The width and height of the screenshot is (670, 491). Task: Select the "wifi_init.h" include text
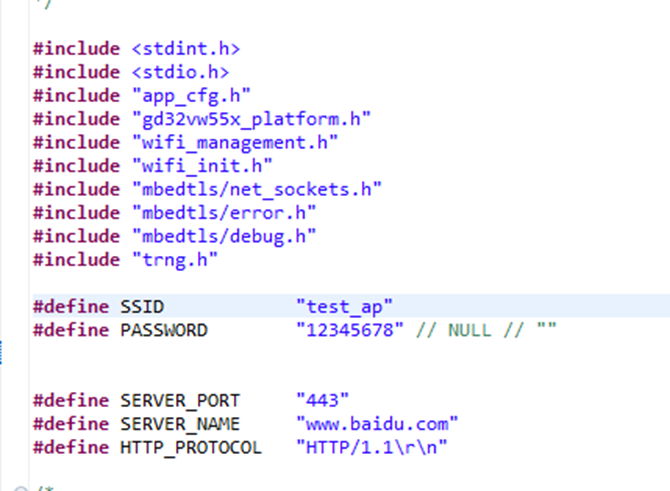(201, 166)
